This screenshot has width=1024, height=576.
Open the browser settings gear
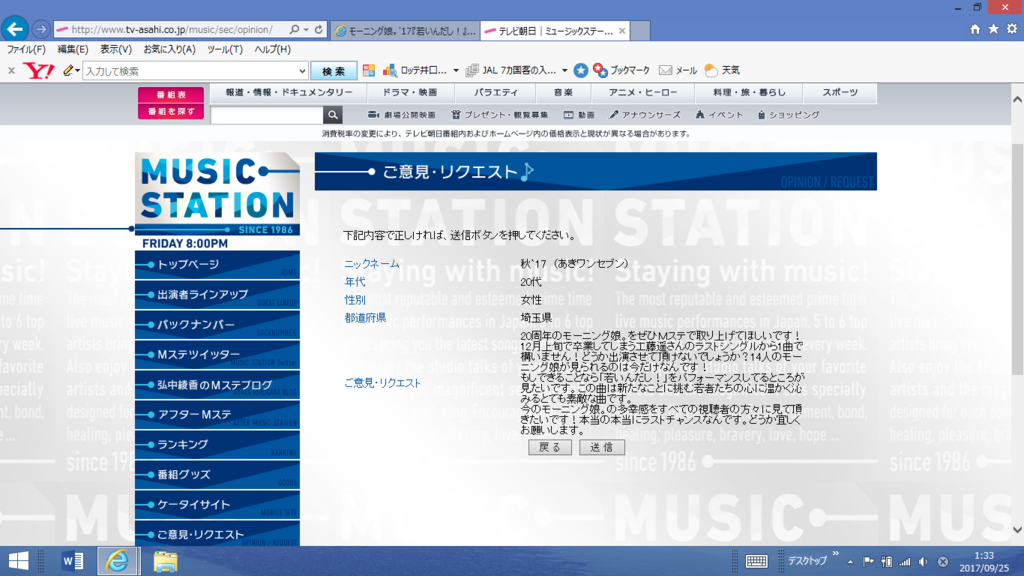point(1012,29)
